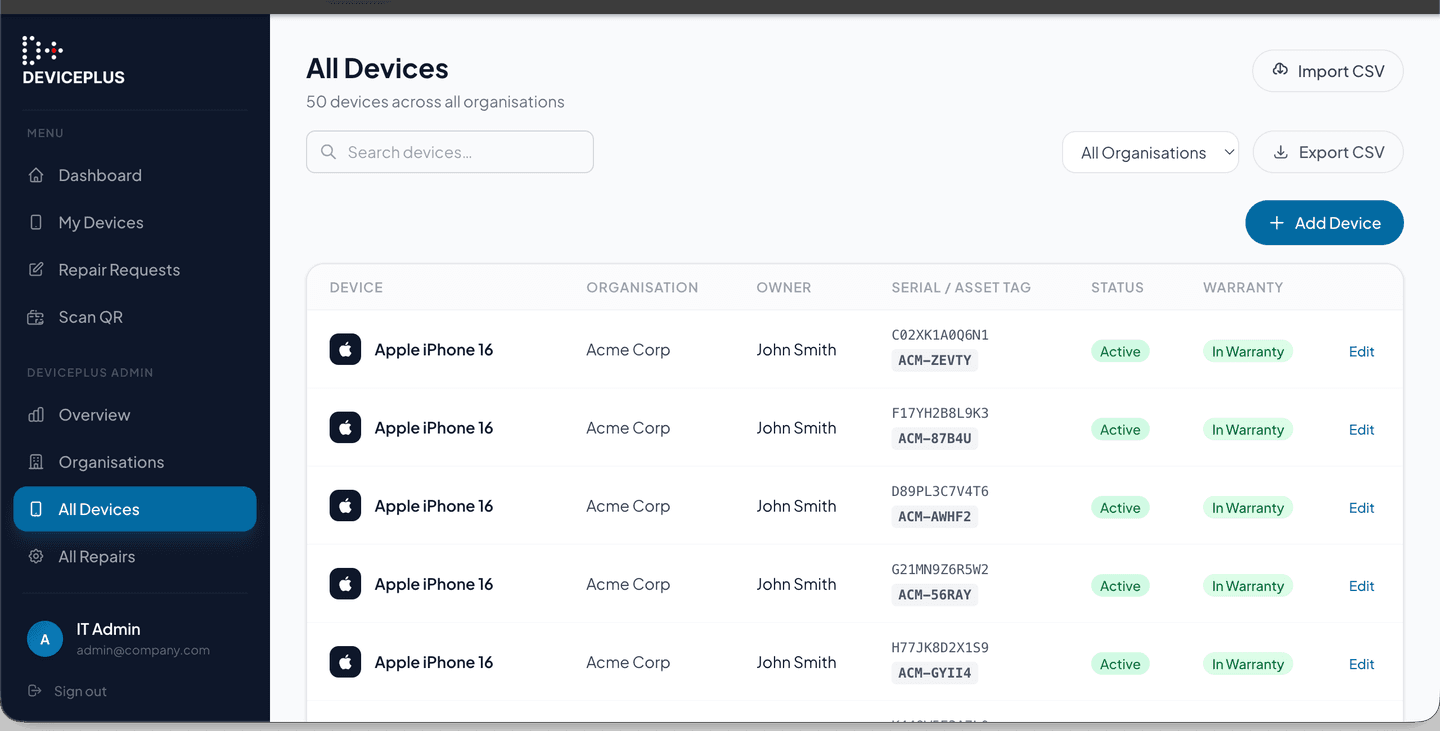This screenshot has height=731, width=1440.
Task: Click the Dashboard home icon
Action: [x=36, y=175]
